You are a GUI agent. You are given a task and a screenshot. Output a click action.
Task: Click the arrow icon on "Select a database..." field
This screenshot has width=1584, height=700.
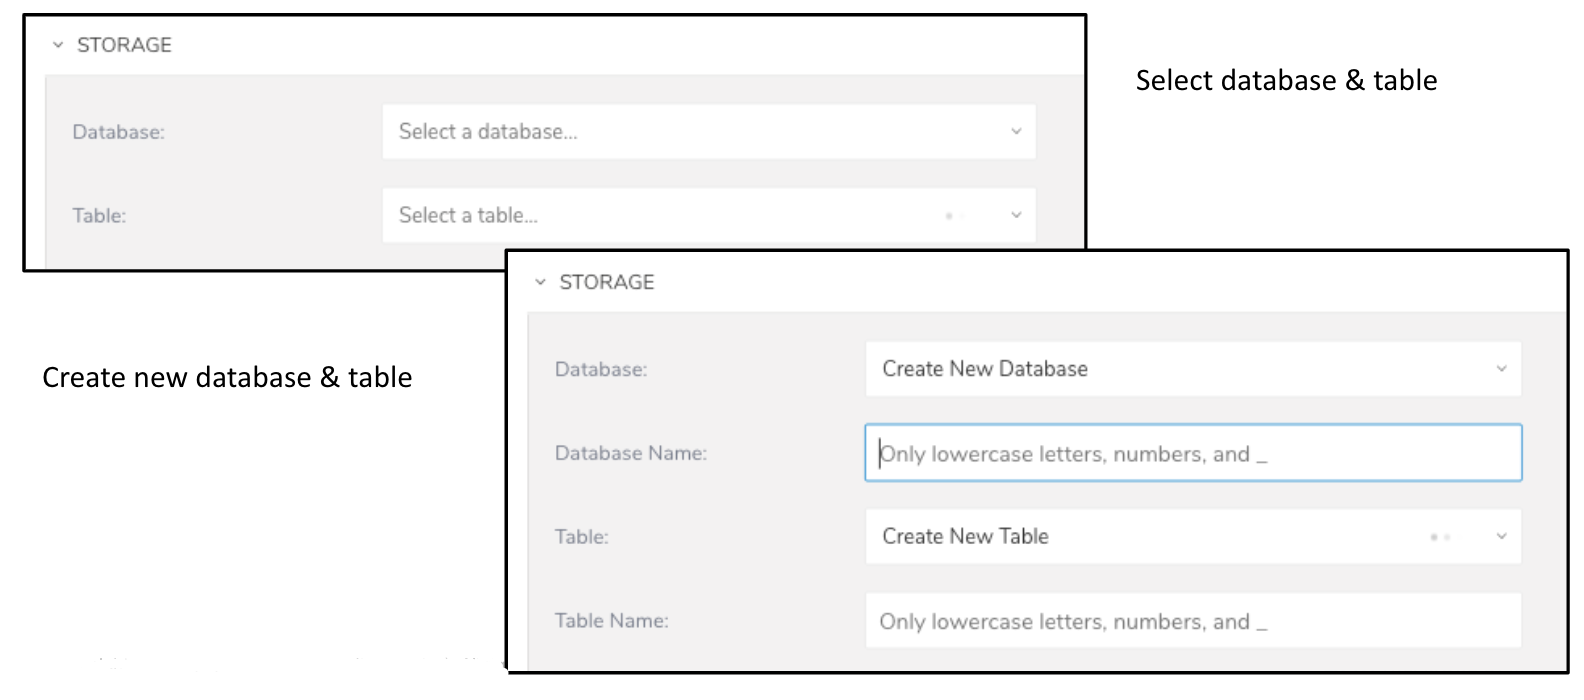coord(1016,132)
